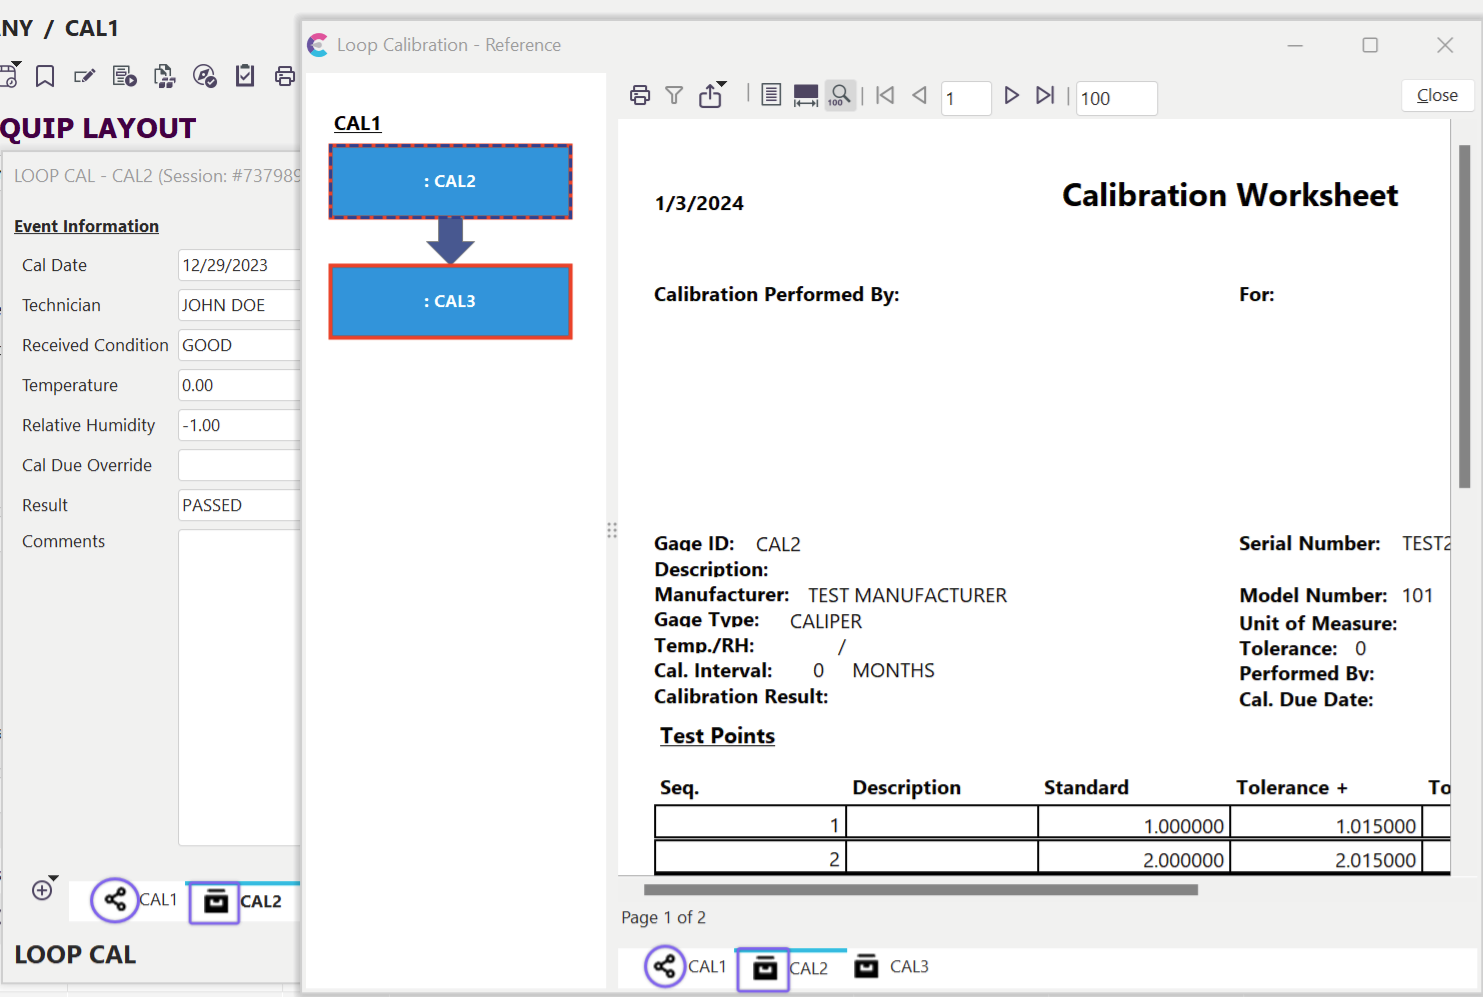This screenshot has width=1483, height=997.
Task: Click the bookmark icon in main toolbar
Action: point(45,77)
